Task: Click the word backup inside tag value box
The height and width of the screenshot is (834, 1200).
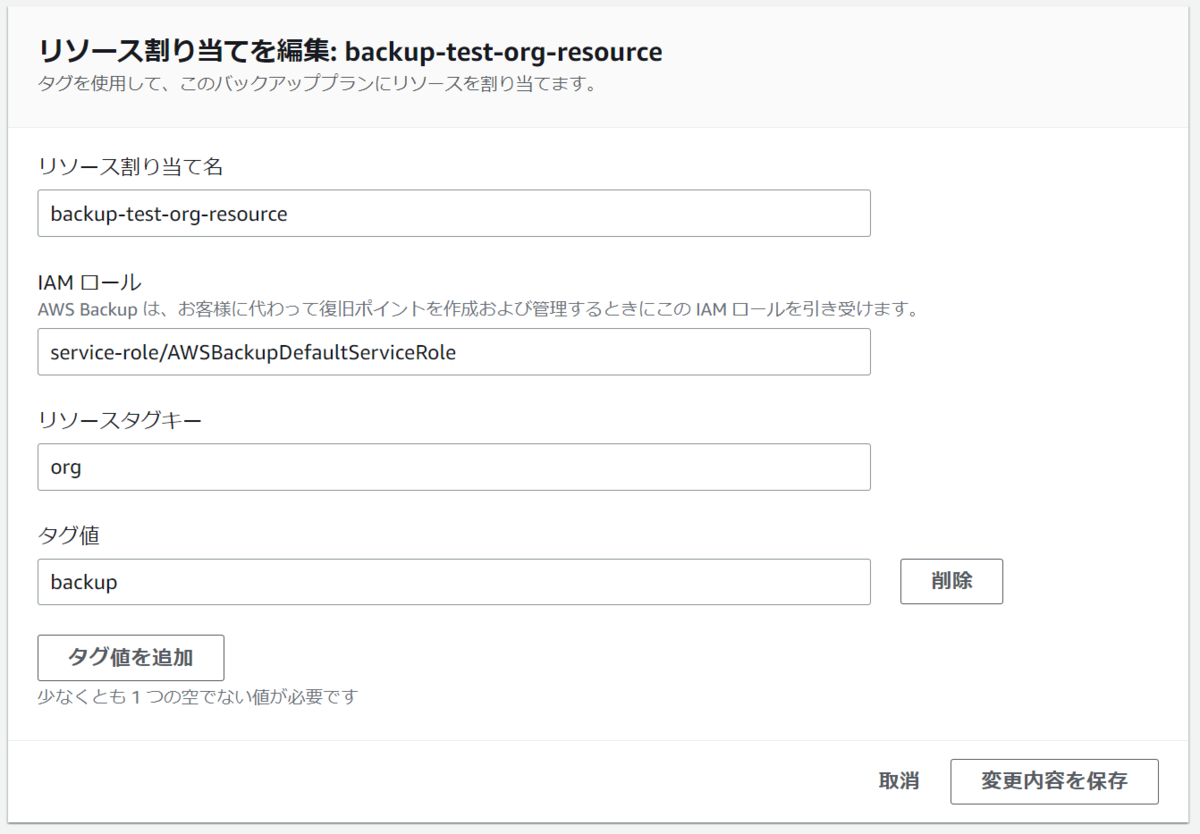Action: (83, 582)
